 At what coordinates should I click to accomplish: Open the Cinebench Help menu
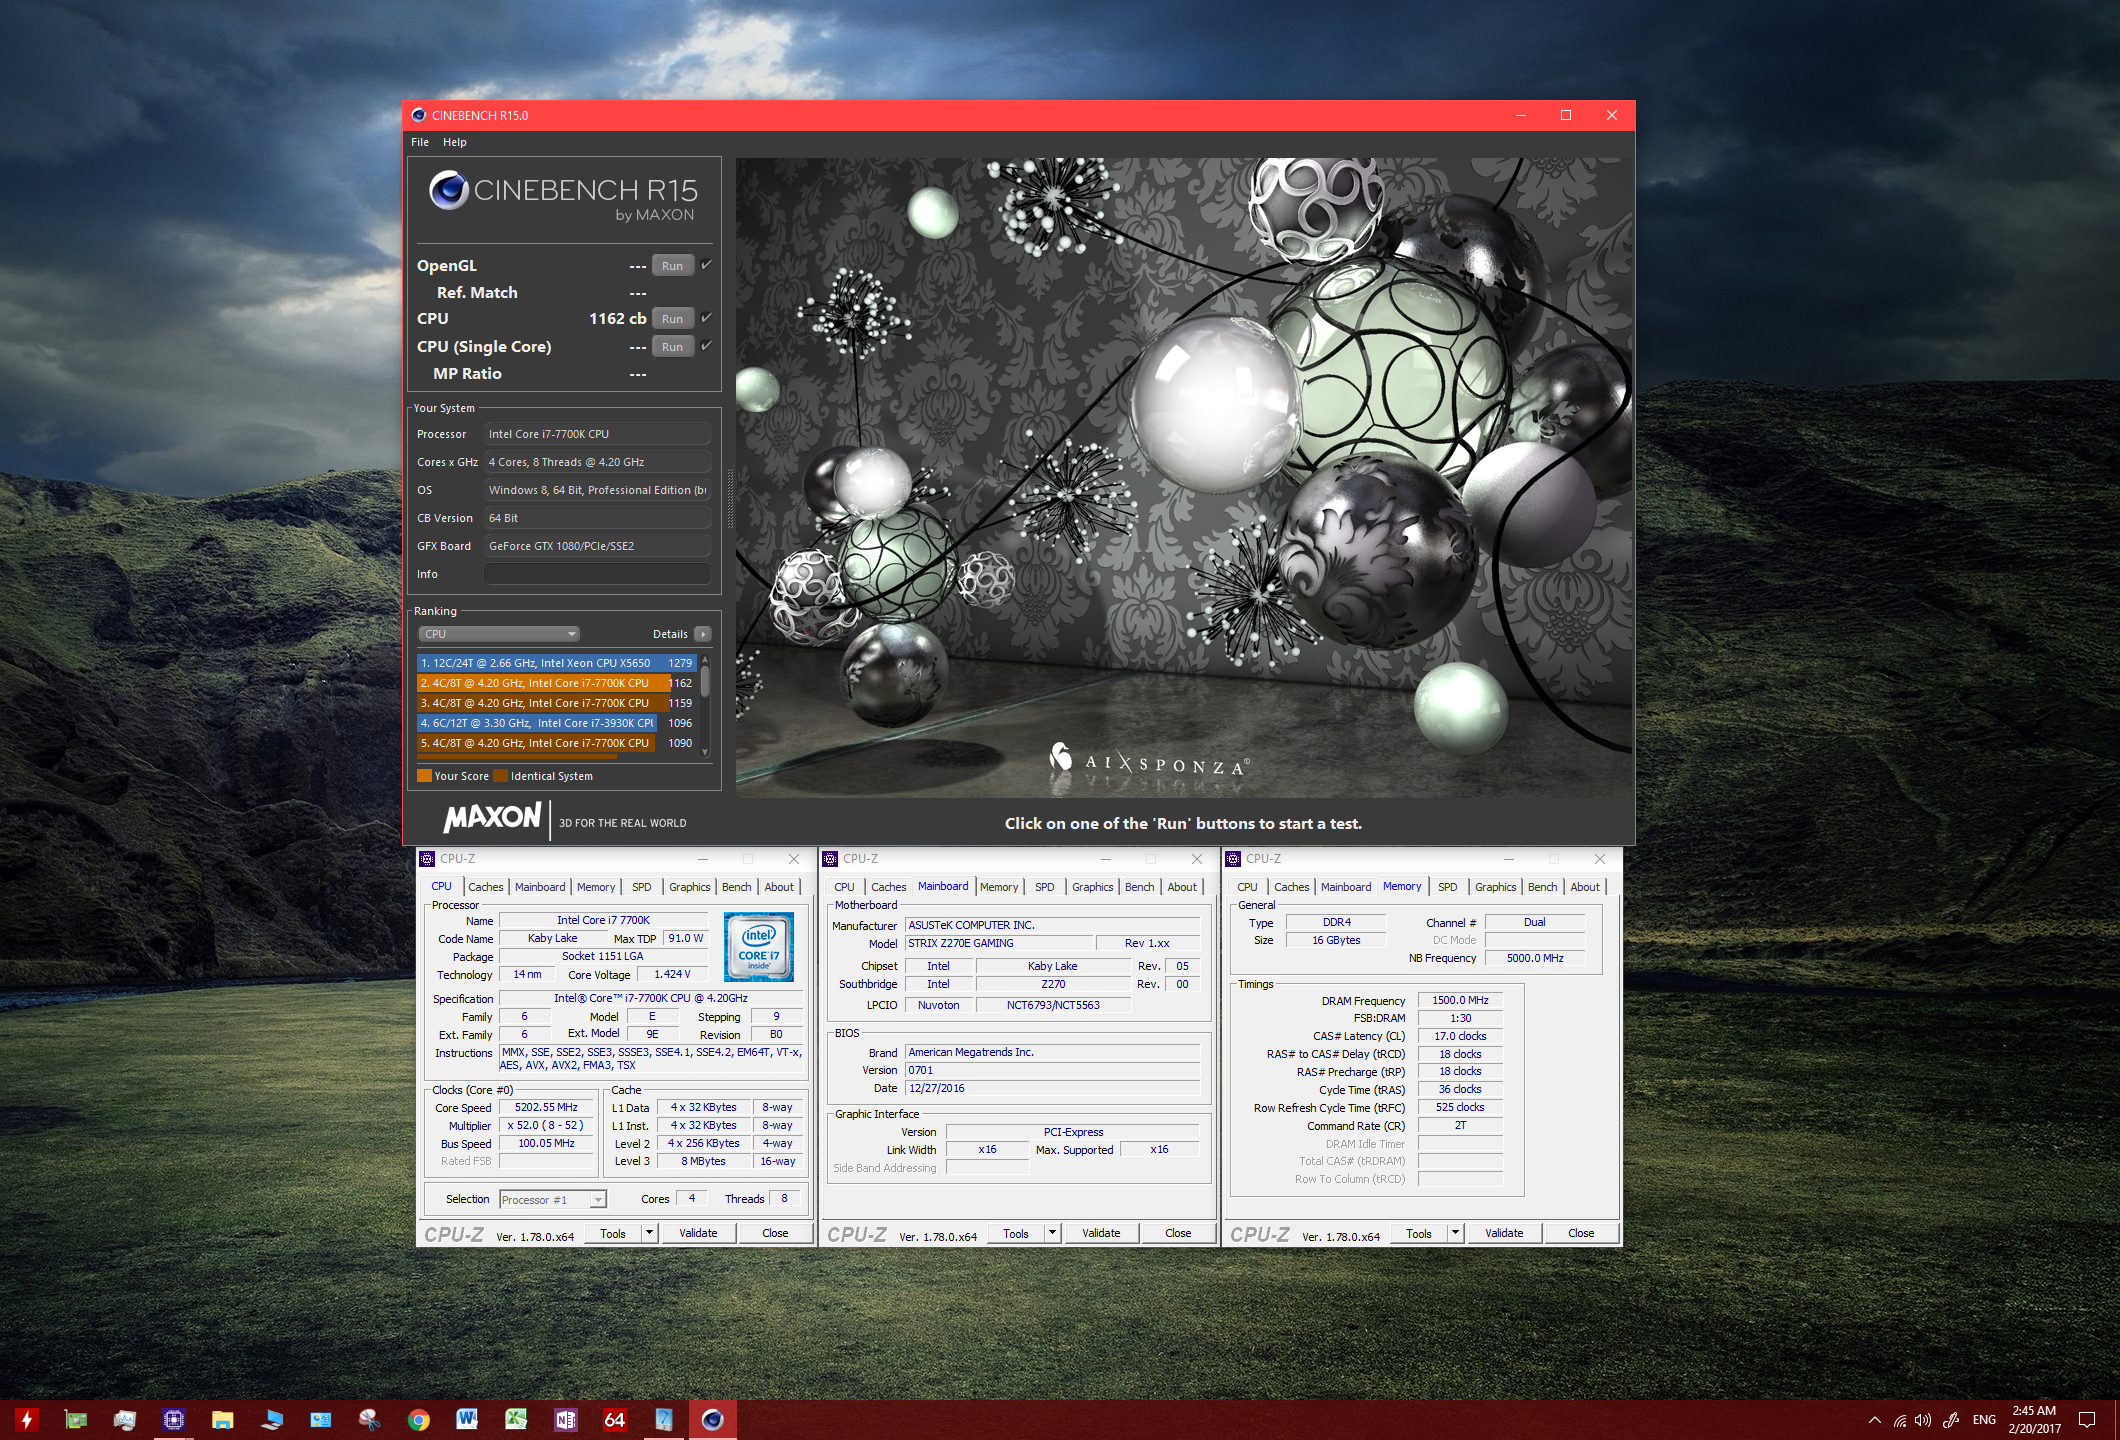click(x=455, y=142)
